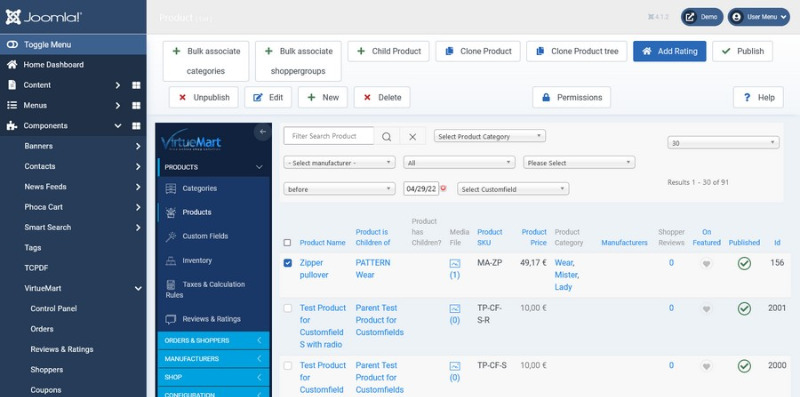
Task: Check the select-all products checkbox in header
Action: pyautogui.click(x=287, y=243)
